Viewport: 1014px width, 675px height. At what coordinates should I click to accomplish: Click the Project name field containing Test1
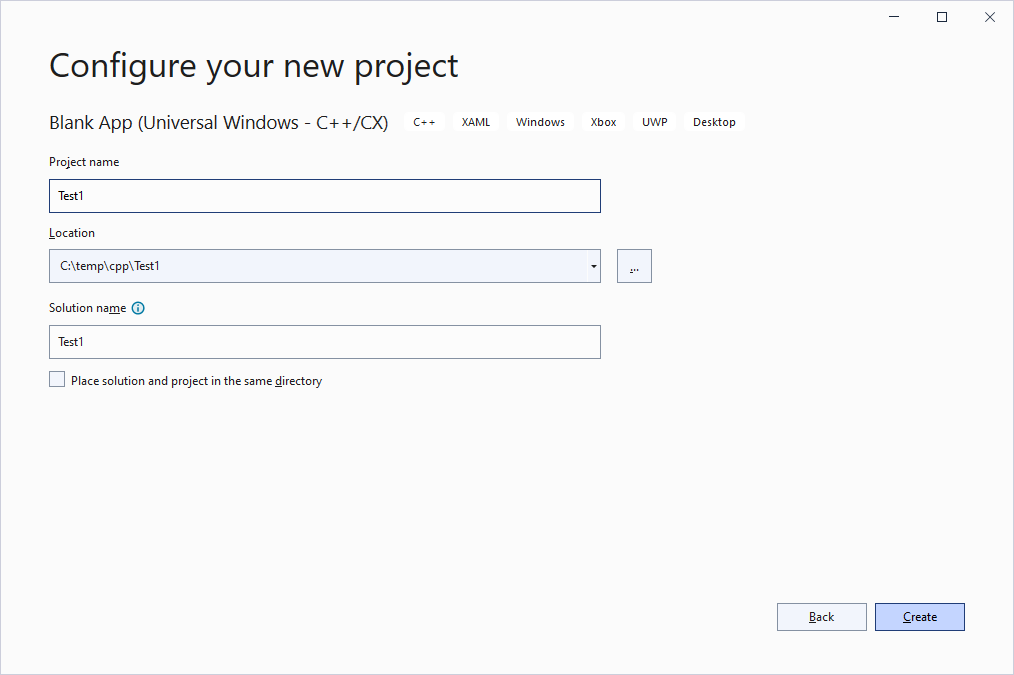click(x=325, y=196)
